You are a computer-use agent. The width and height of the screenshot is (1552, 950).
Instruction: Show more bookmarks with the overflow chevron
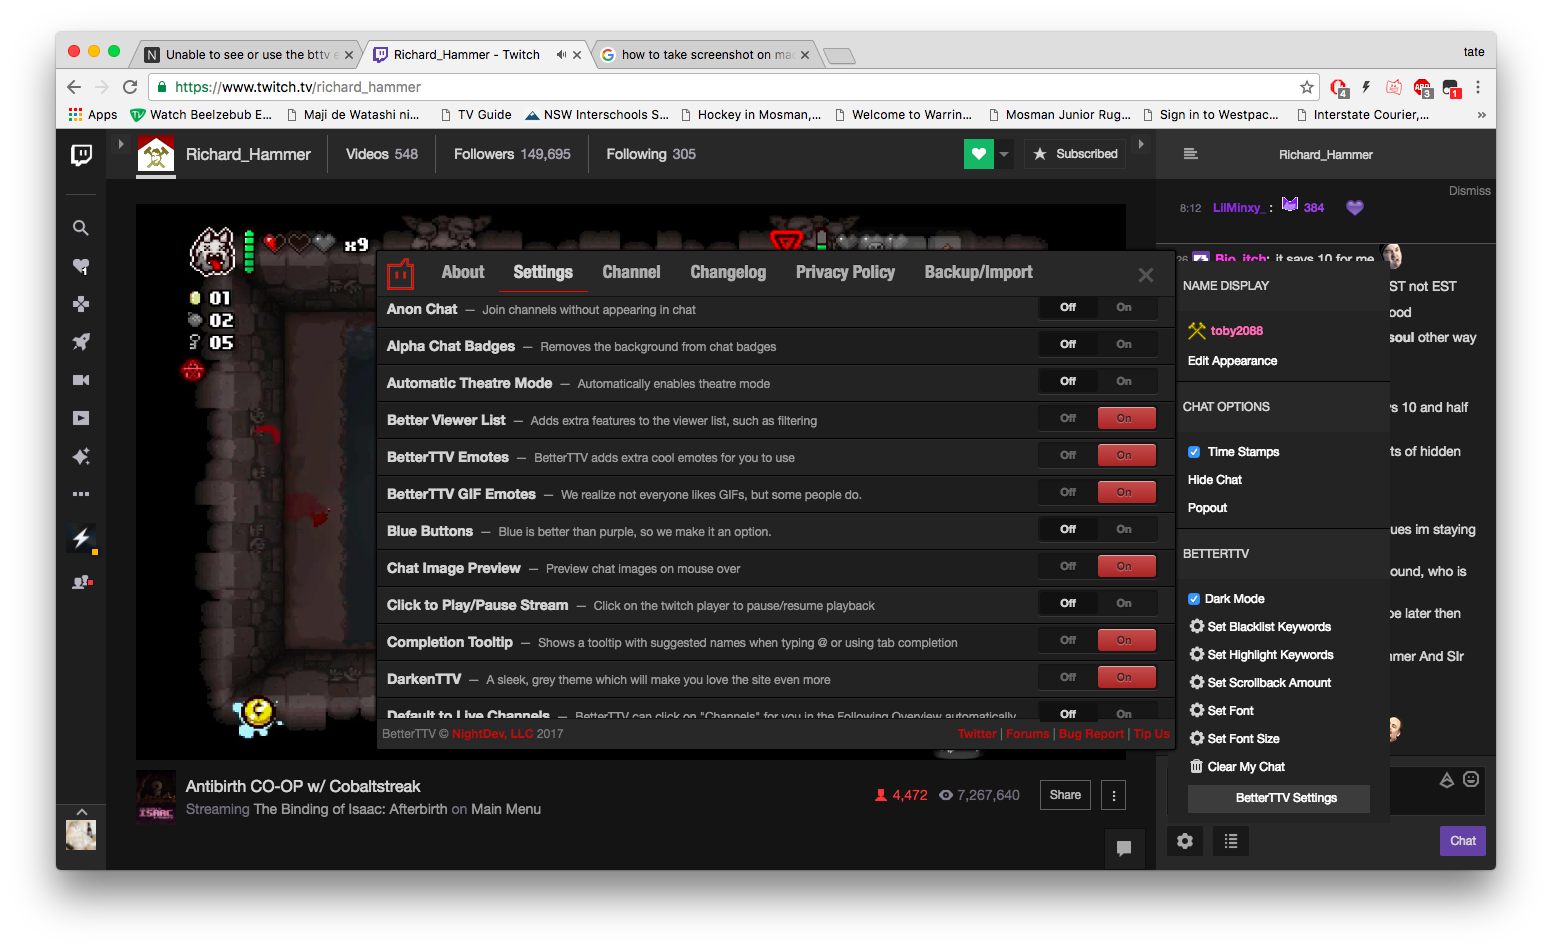click(x=1481, y=115)
